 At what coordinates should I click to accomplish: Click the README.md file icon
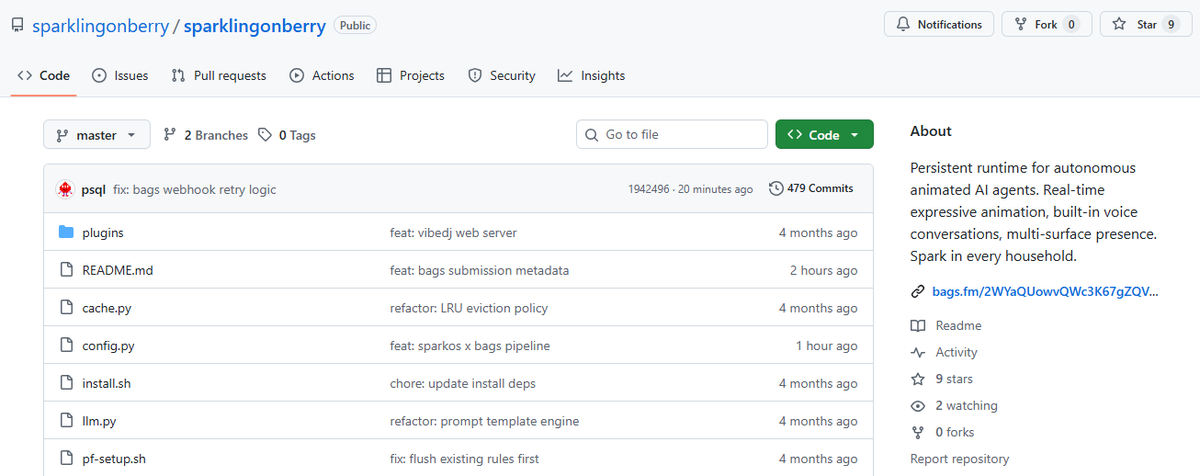(66, 270)
